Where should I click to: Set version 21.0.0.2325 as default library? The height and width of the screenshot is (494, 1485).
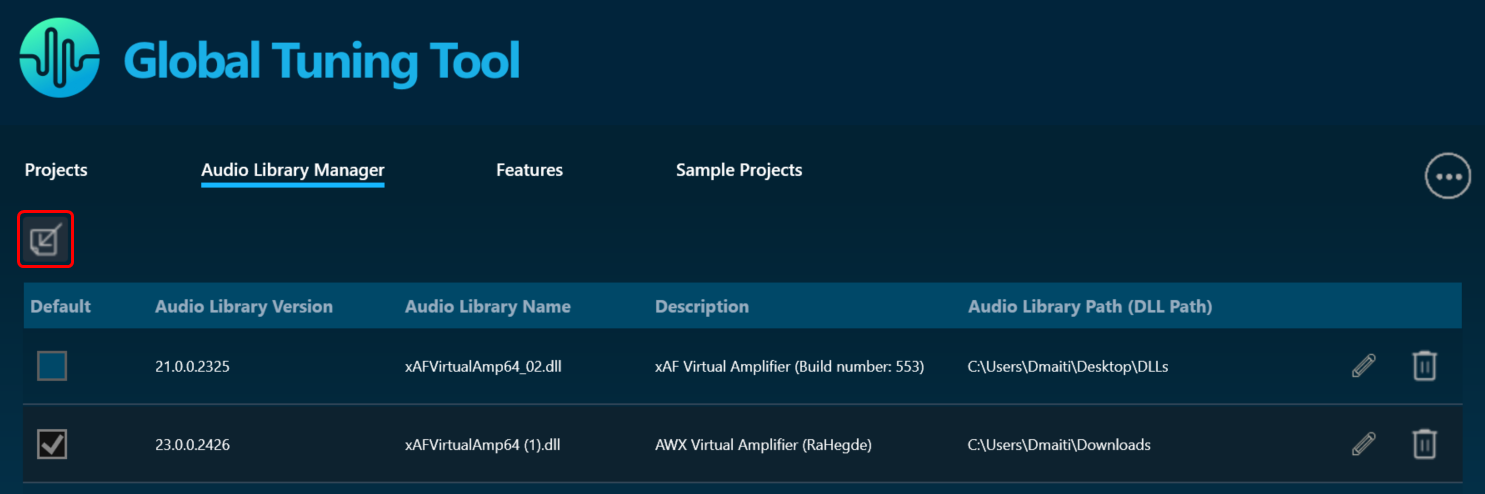tap(52, 366)
